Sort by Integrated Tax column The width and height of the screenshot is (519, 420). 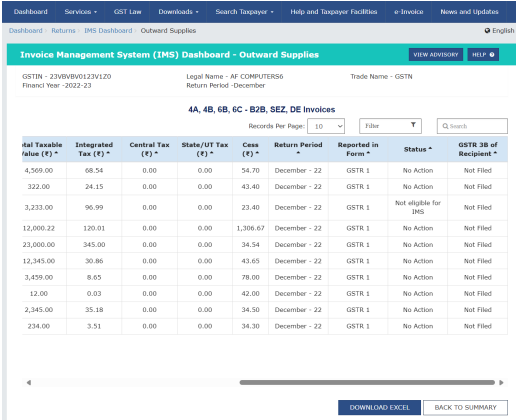(x=94, y=149)
